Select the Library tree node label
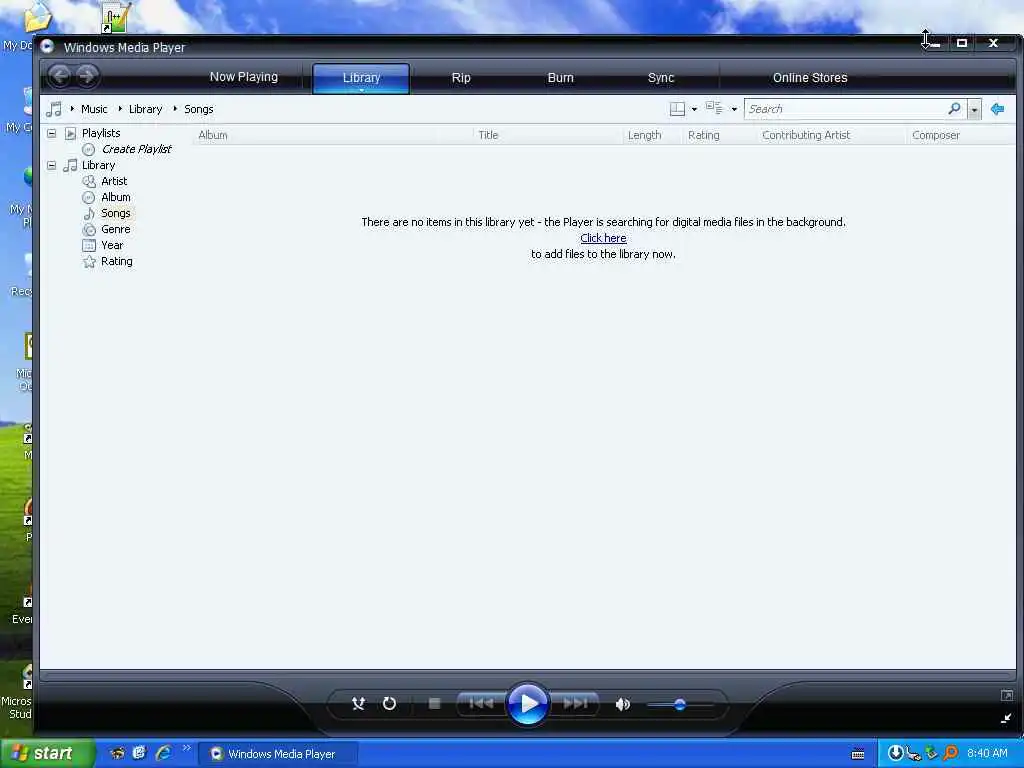The height and width of the screenshot is (768, 1024). pos(98,165)
